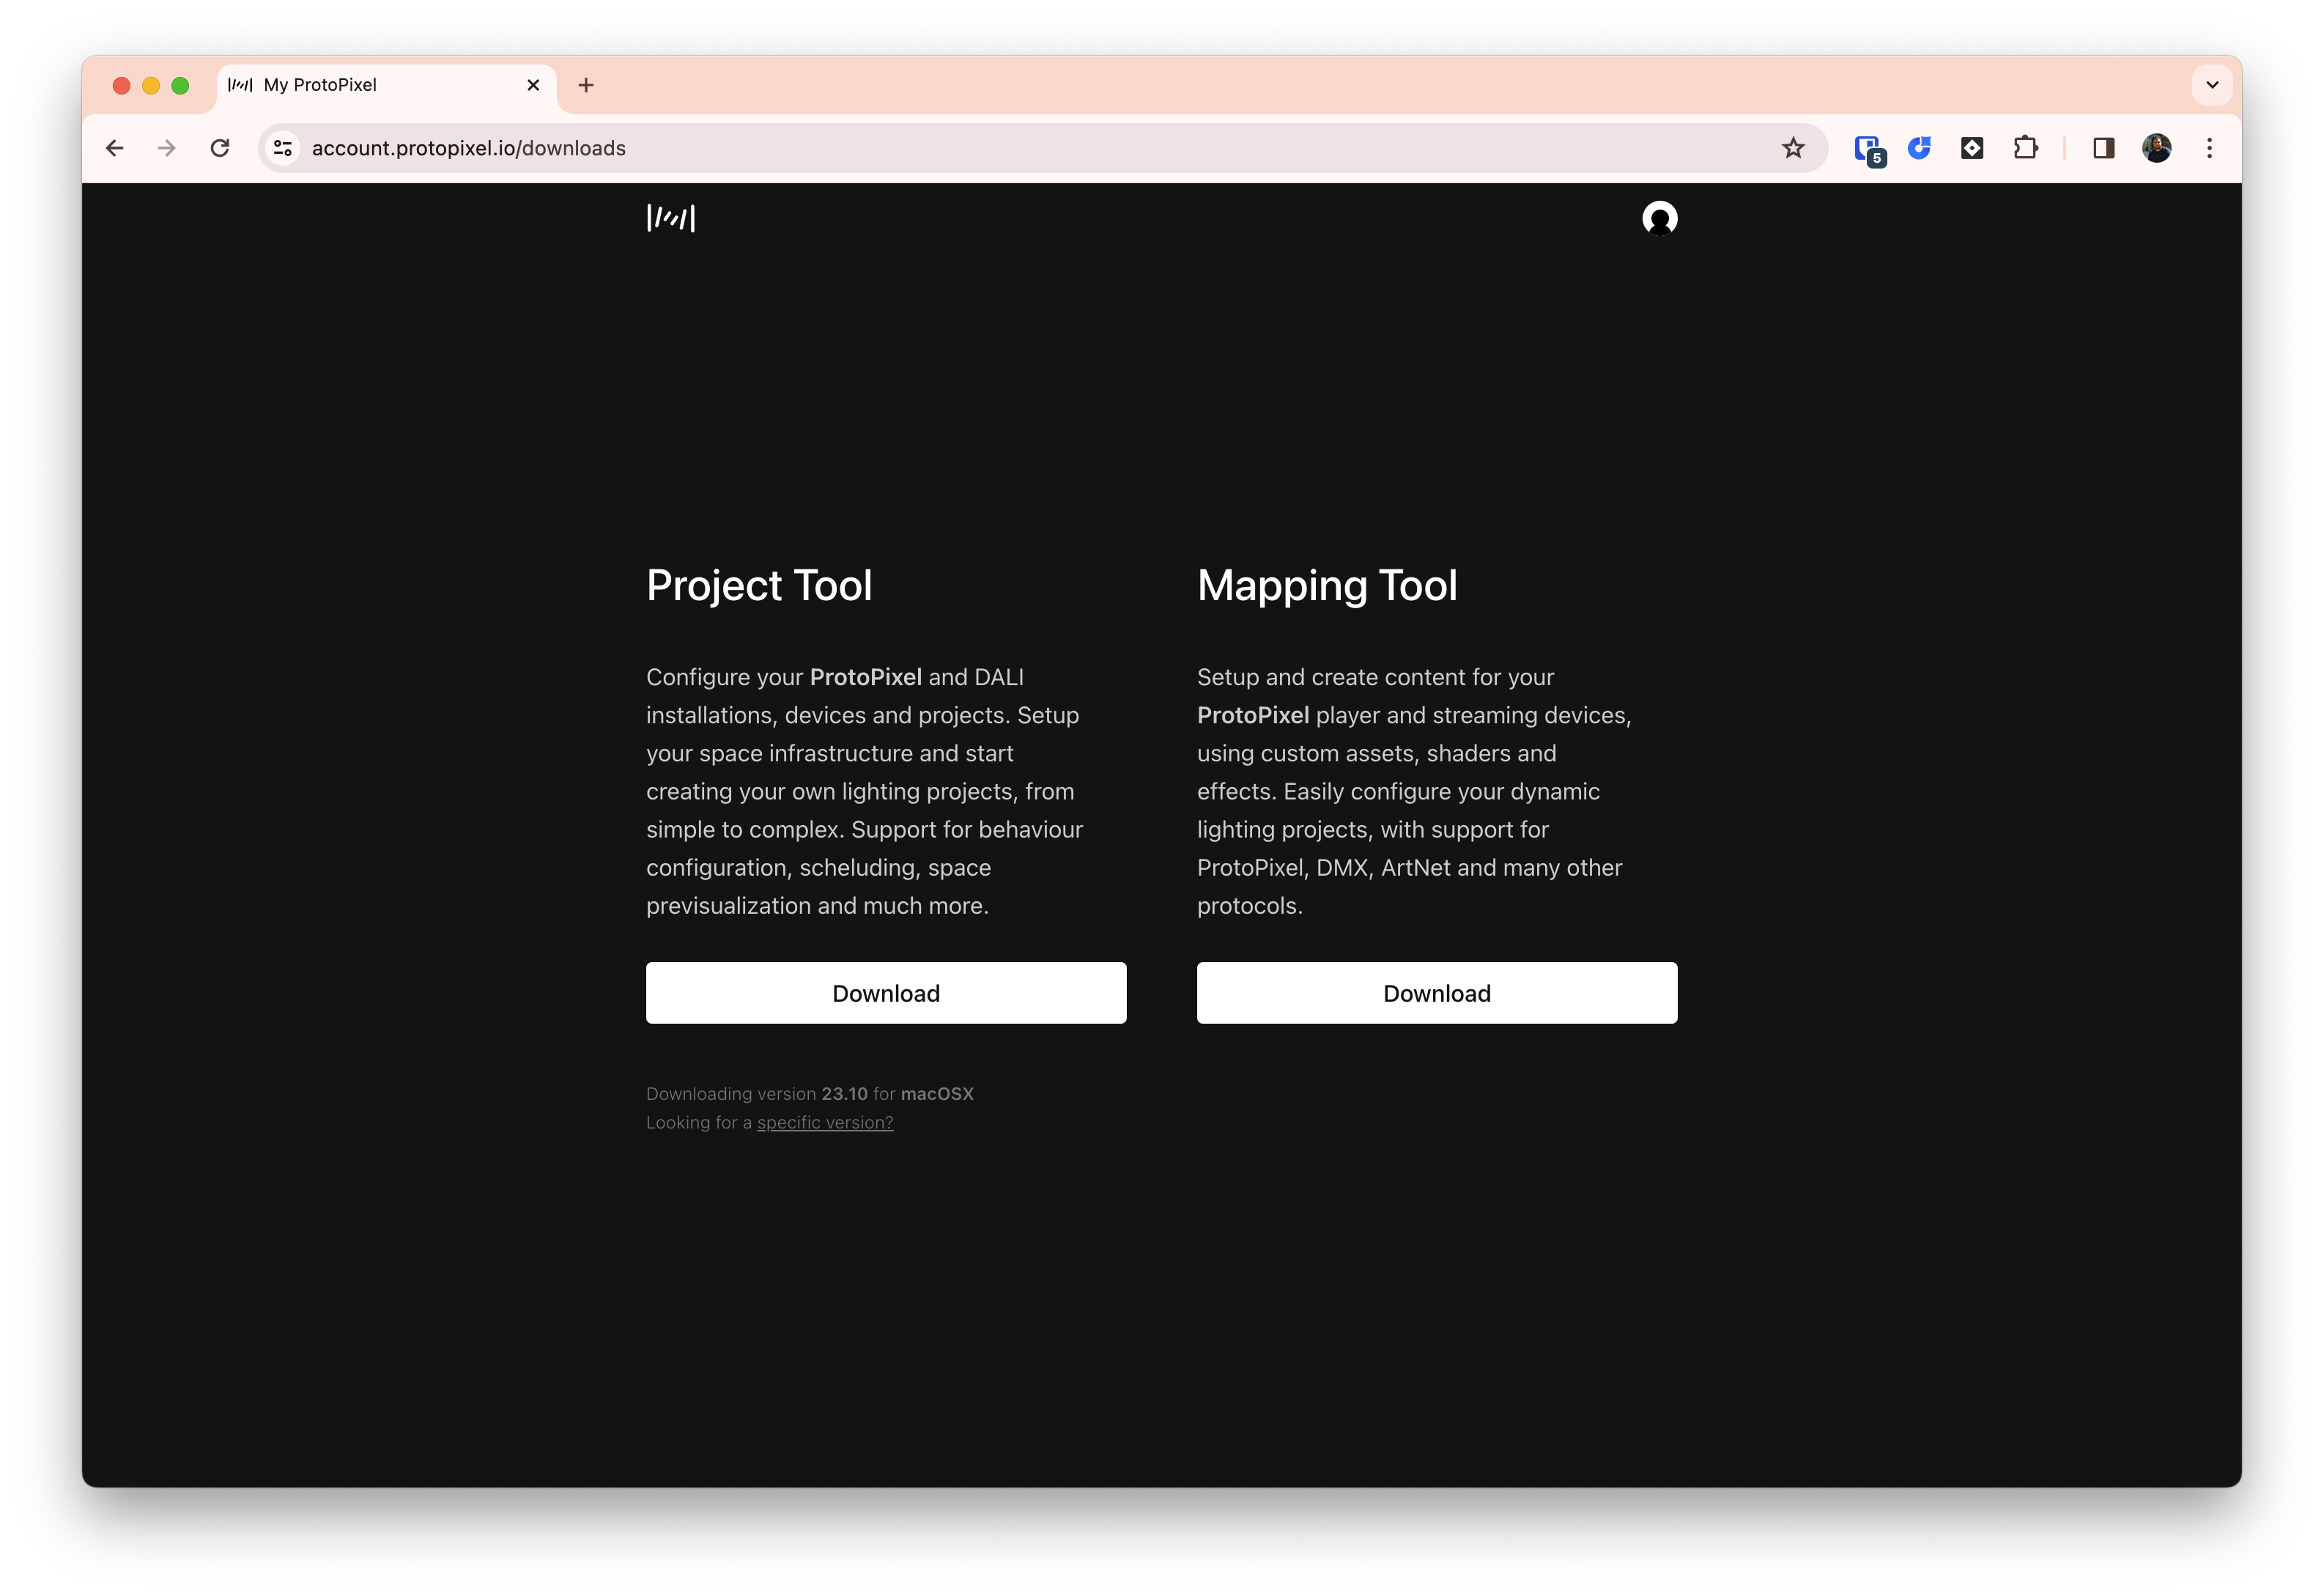Image resolution: width=2324 pixels, height=1596 pixels.
Task: Download the Project Tool
Action: [886, 992]
